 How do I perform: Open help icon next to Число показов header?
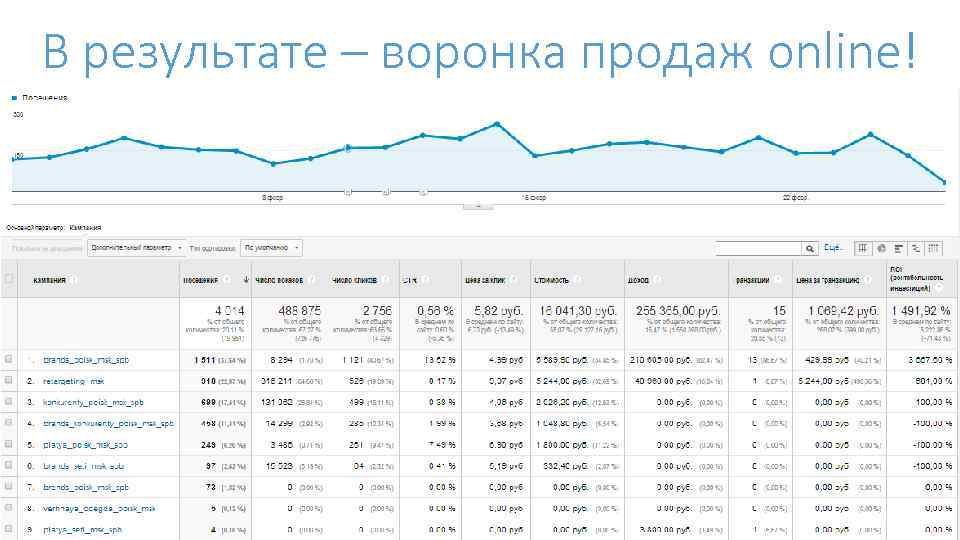click(312, 280)
